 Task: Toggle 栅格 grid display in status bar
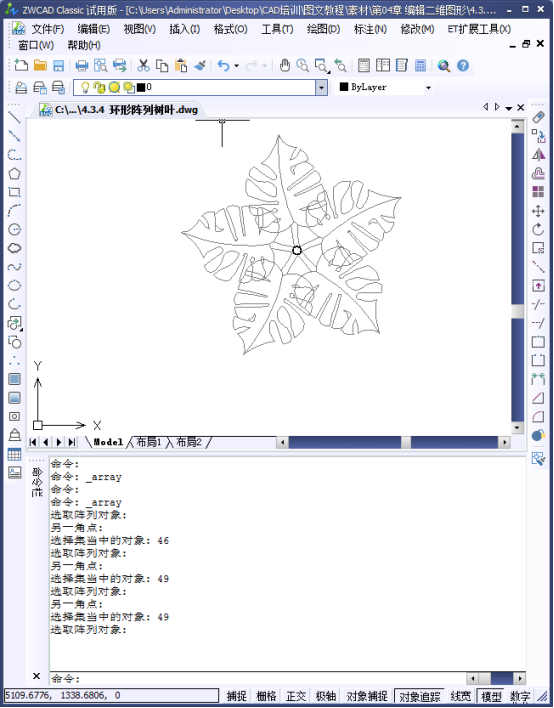(266, 696)
